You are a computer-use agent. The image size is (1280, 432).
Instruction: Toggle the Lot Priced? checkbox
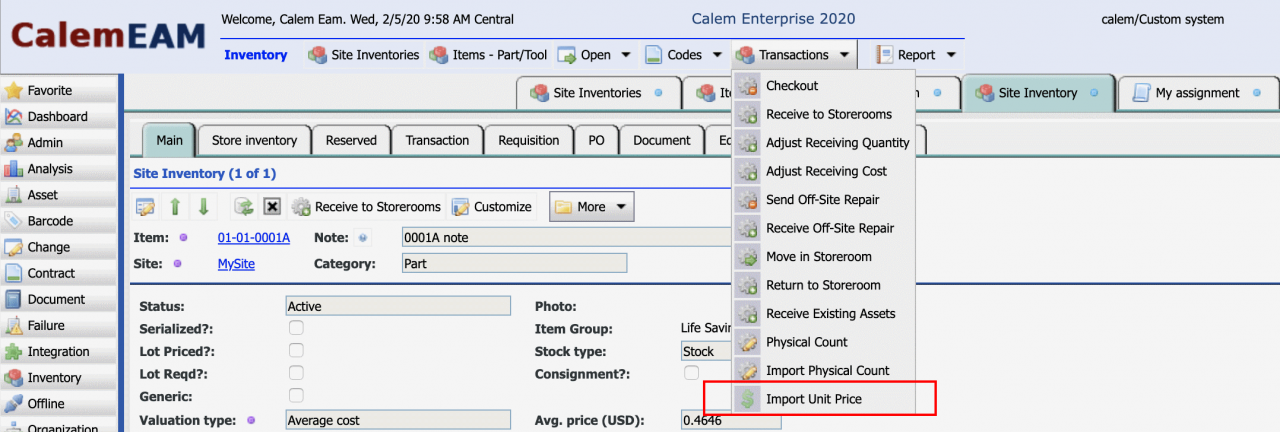point(296,350)
